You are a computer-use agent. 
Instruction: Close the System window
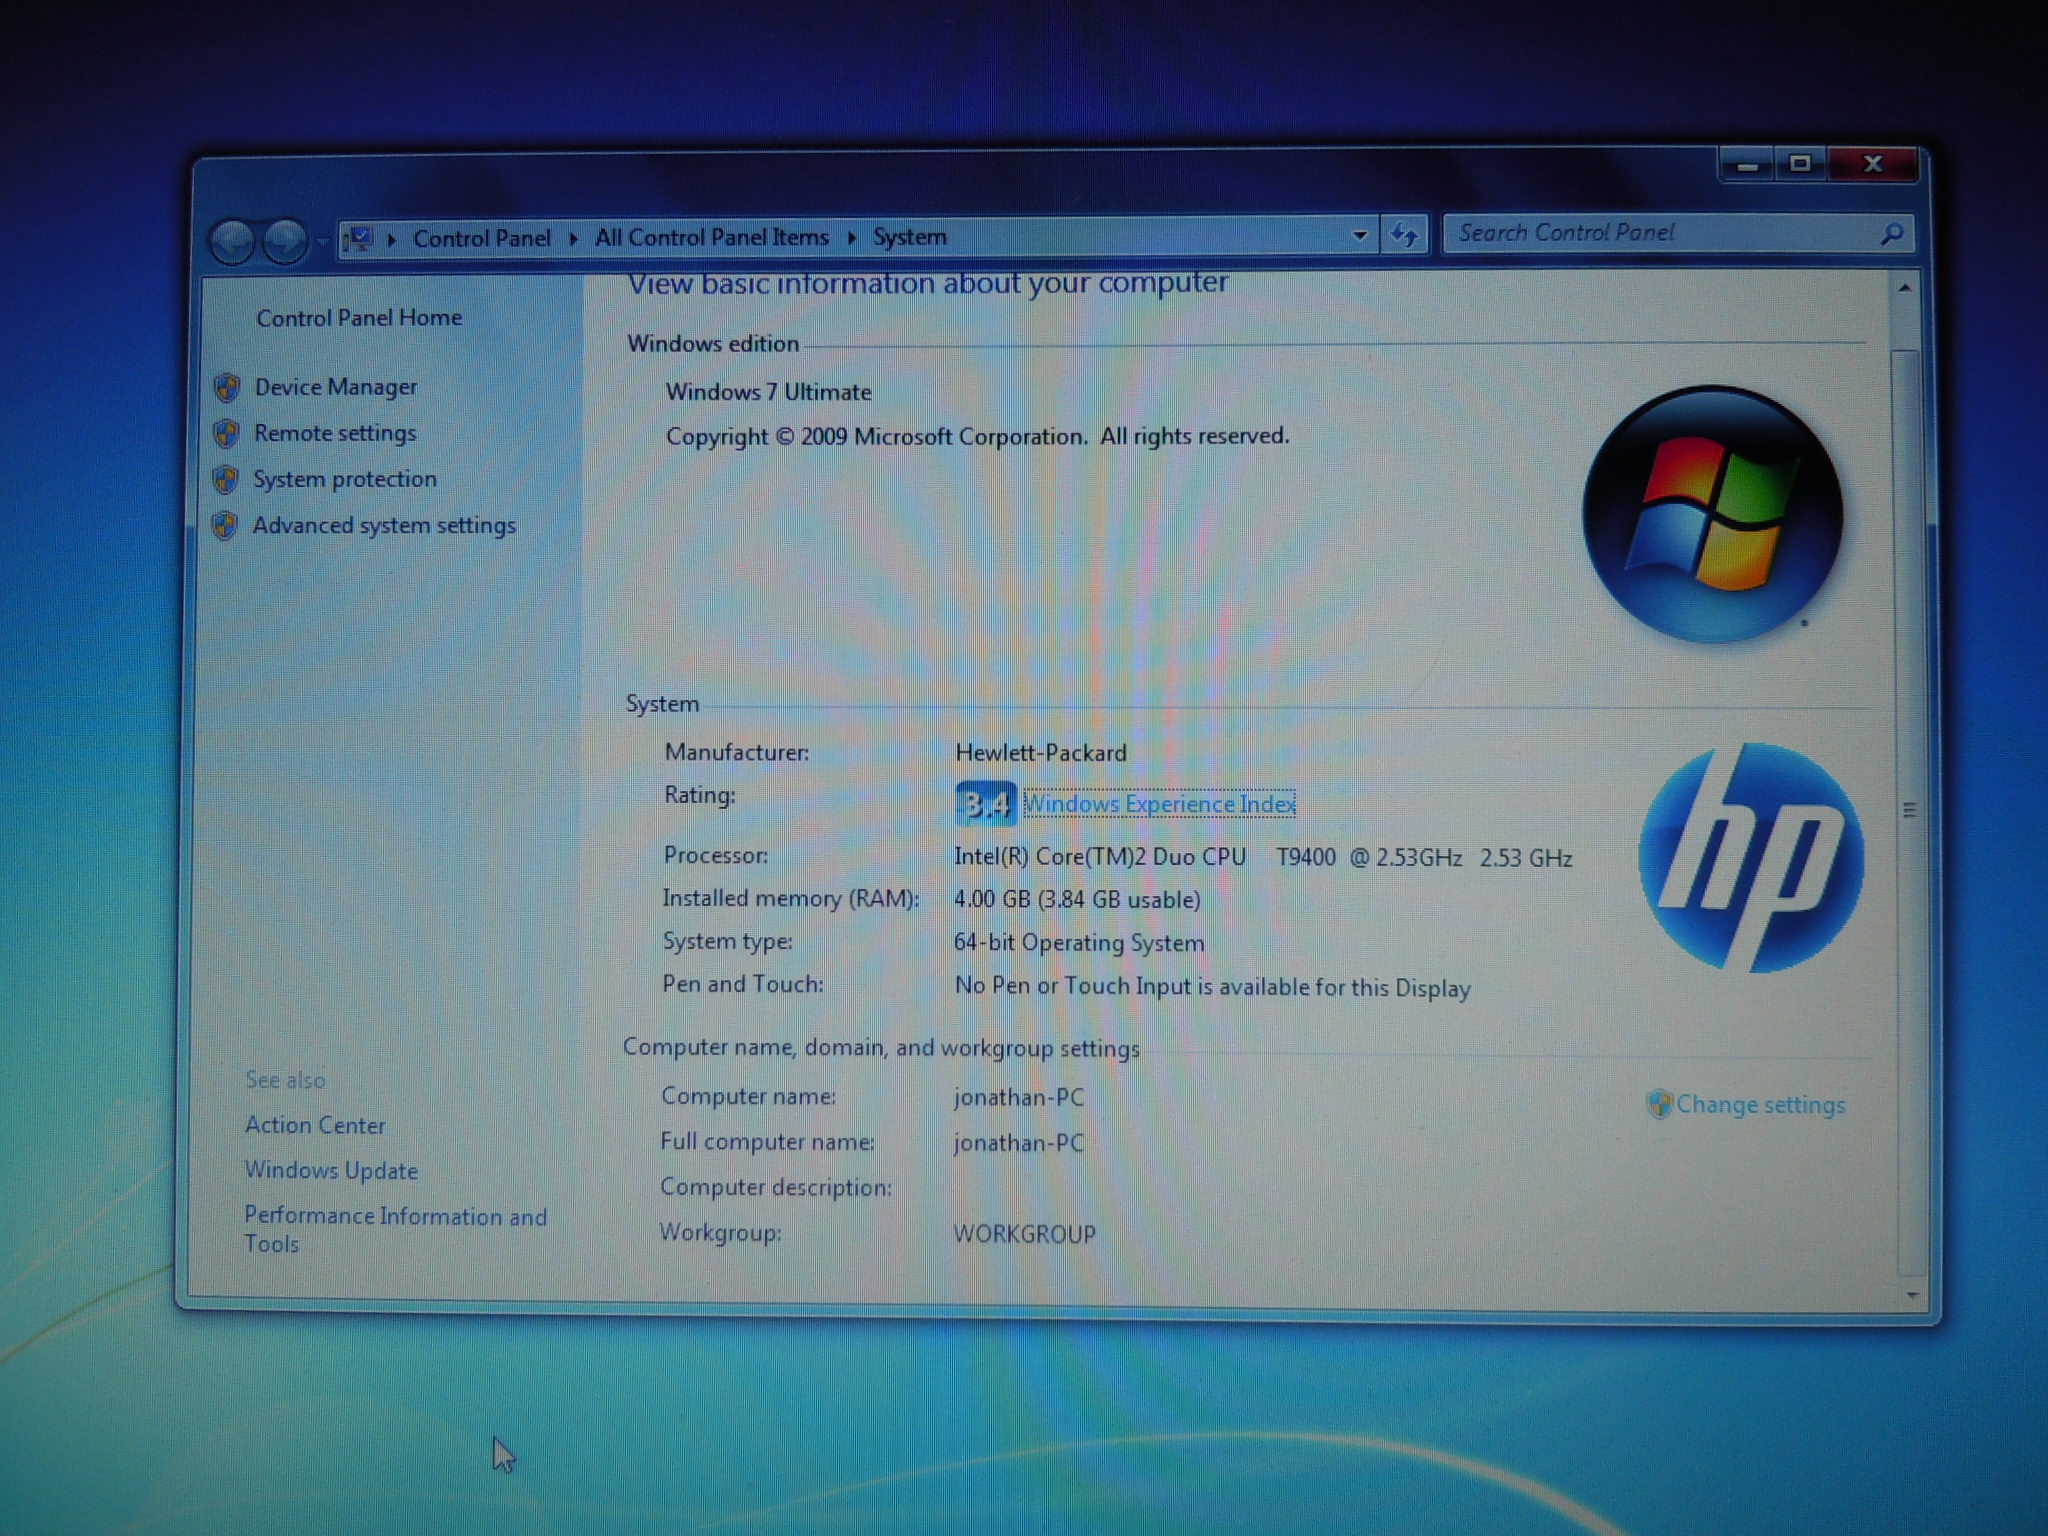(x=1873, y=164)
